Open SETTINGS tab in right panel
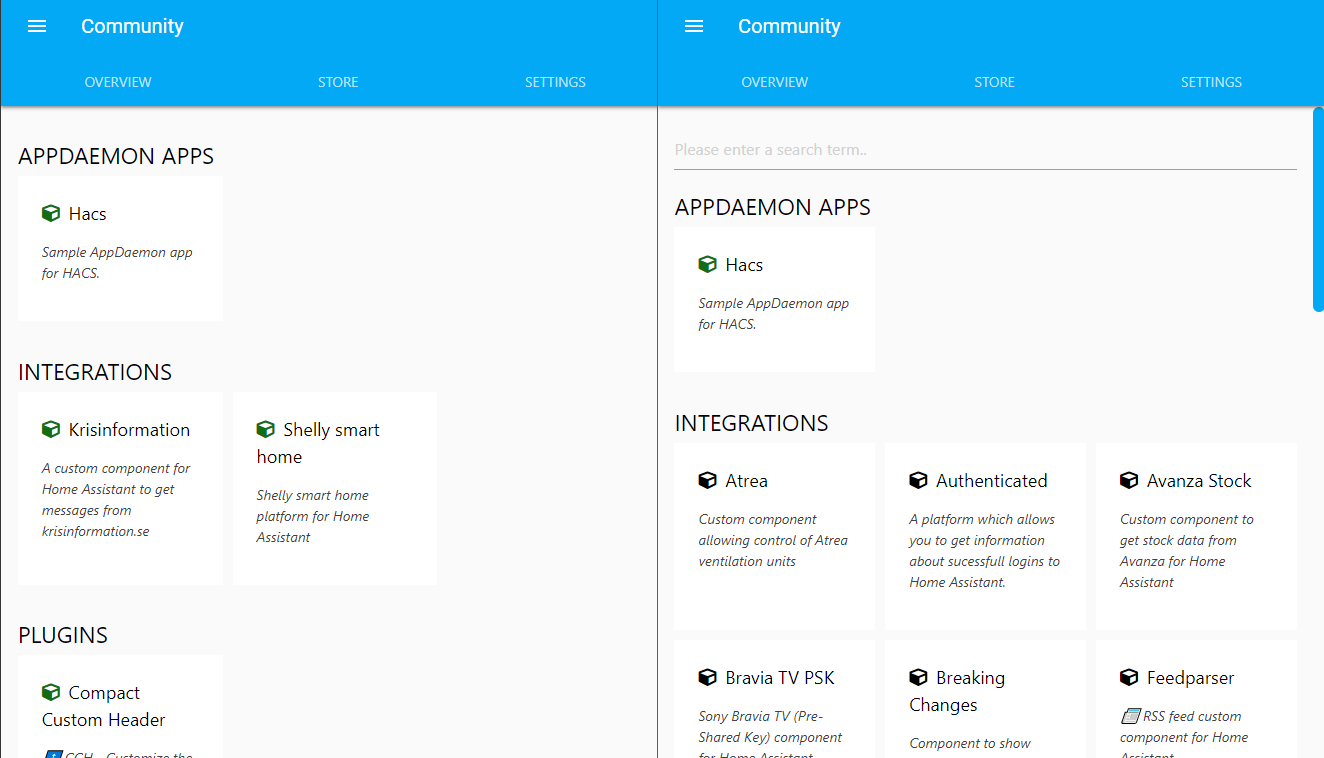 pos(1211,82)
